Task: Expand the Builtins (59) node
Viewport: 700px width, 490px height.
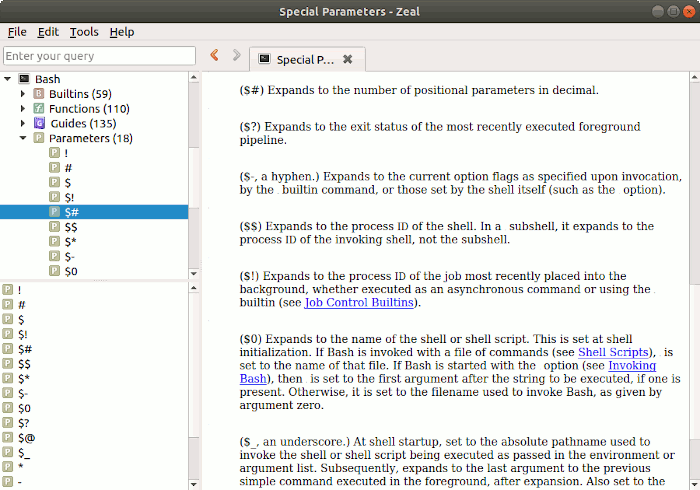Action: point(23,94)
